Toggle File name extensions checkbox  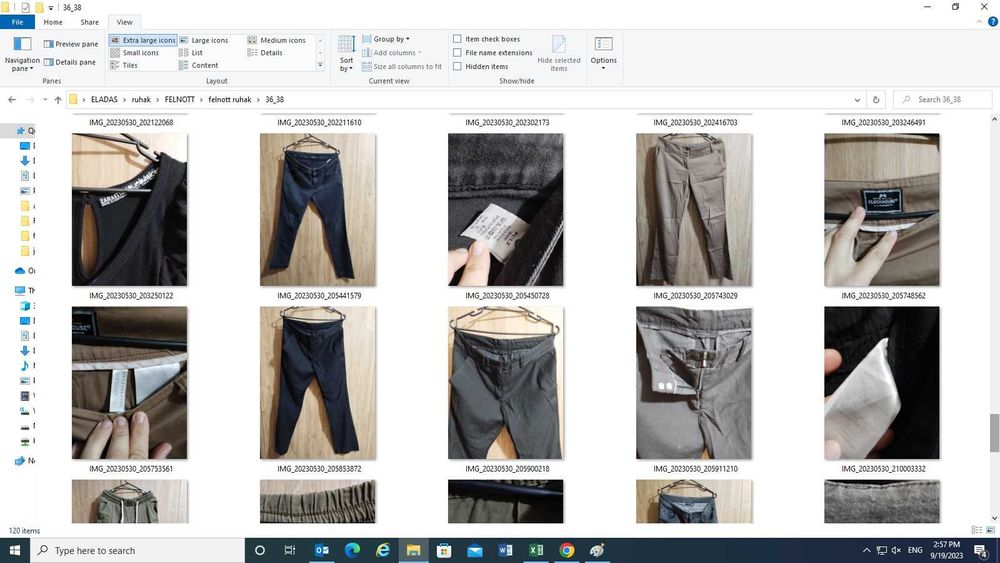pyautogui.click(x=457, y=53)
